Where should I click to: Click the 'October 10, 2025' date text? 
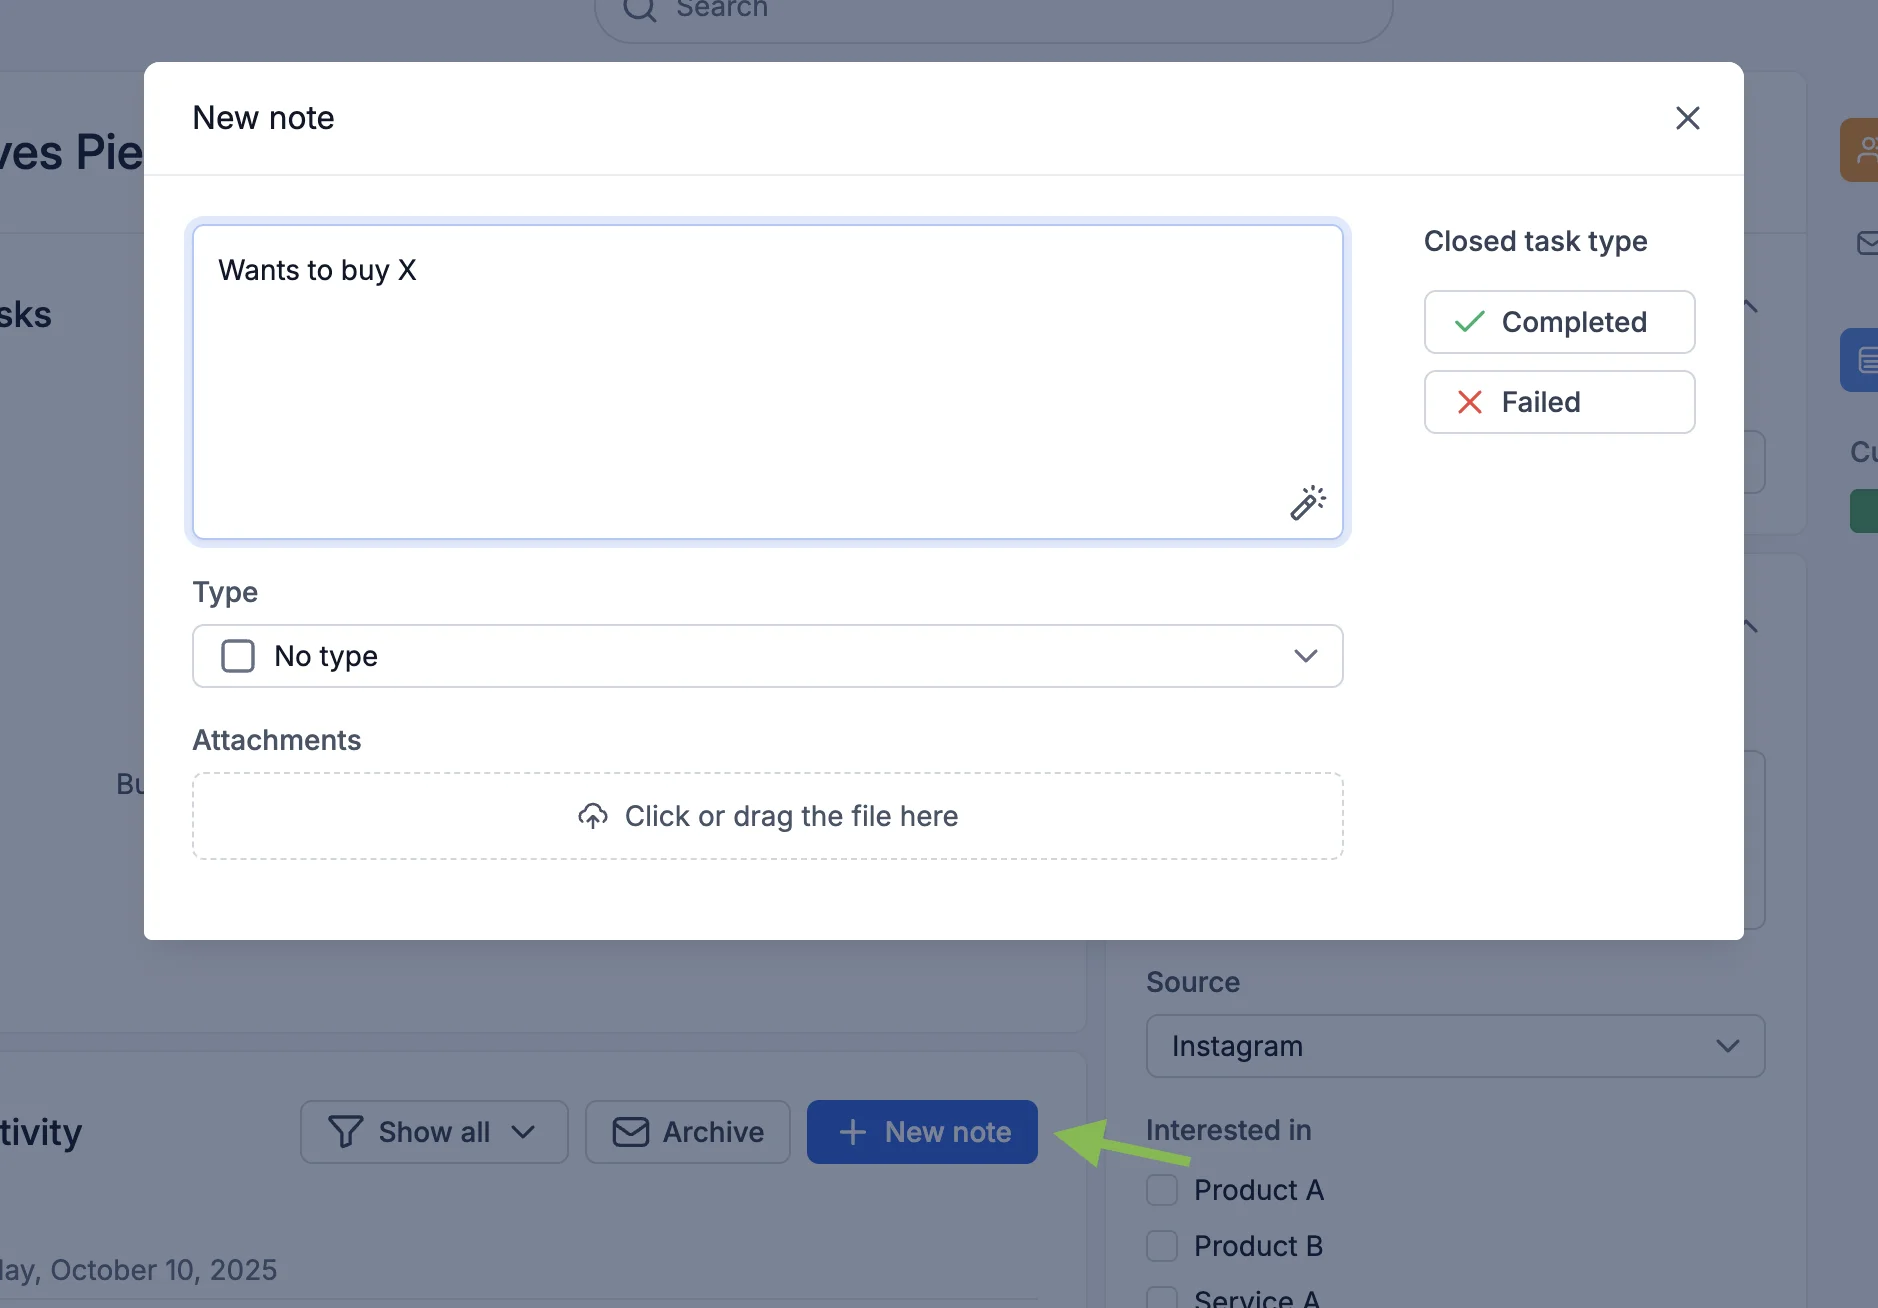coord(164,1270)
